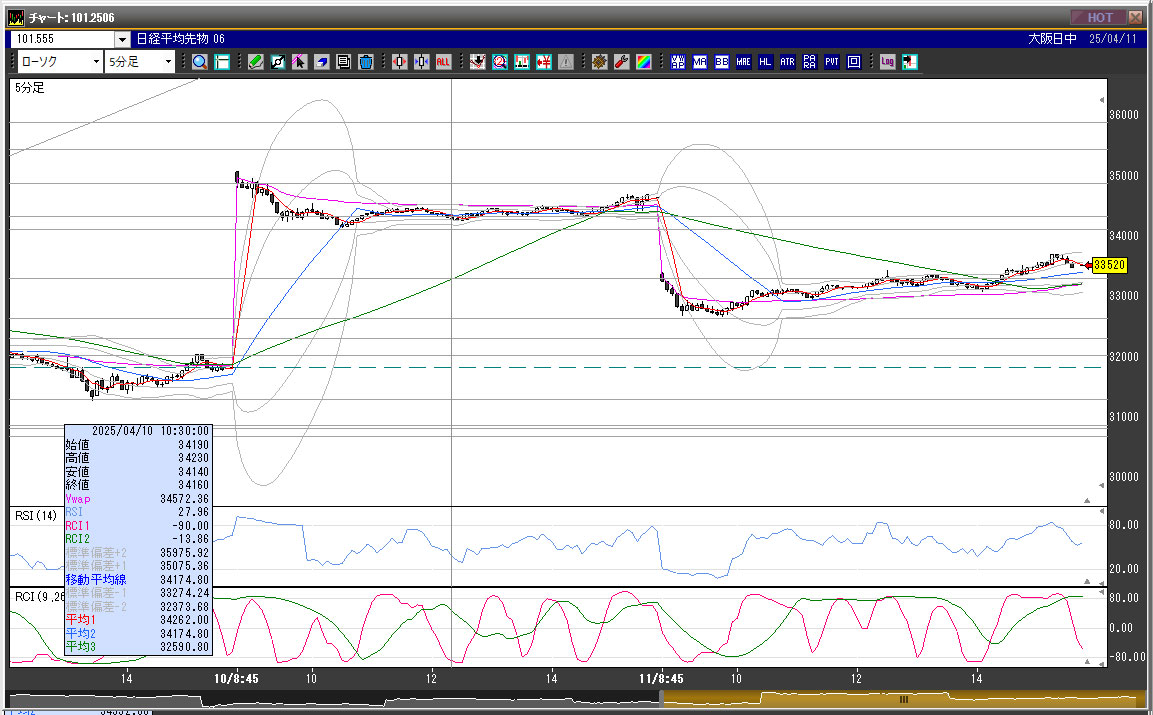Click the grayed warning triangle icon
1153x715 pixels.
pyautogui.click(x=565, y=62)
